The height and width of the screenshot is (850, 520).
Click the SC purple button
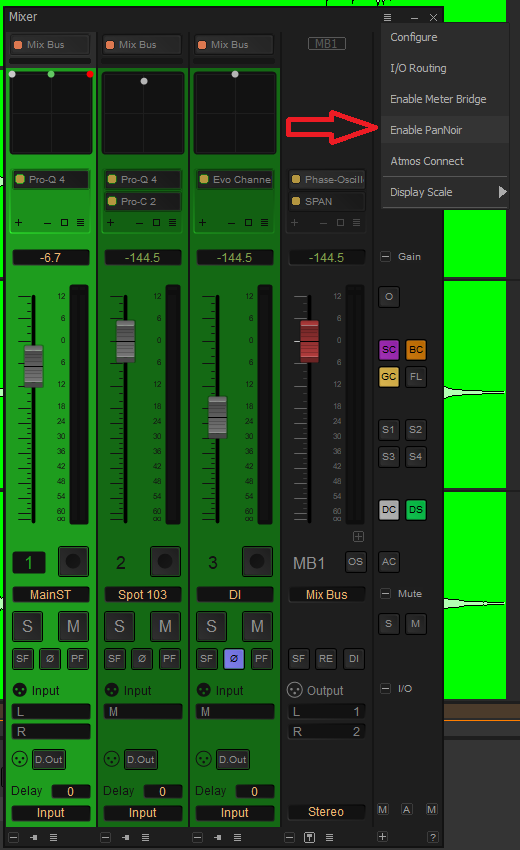389,350
